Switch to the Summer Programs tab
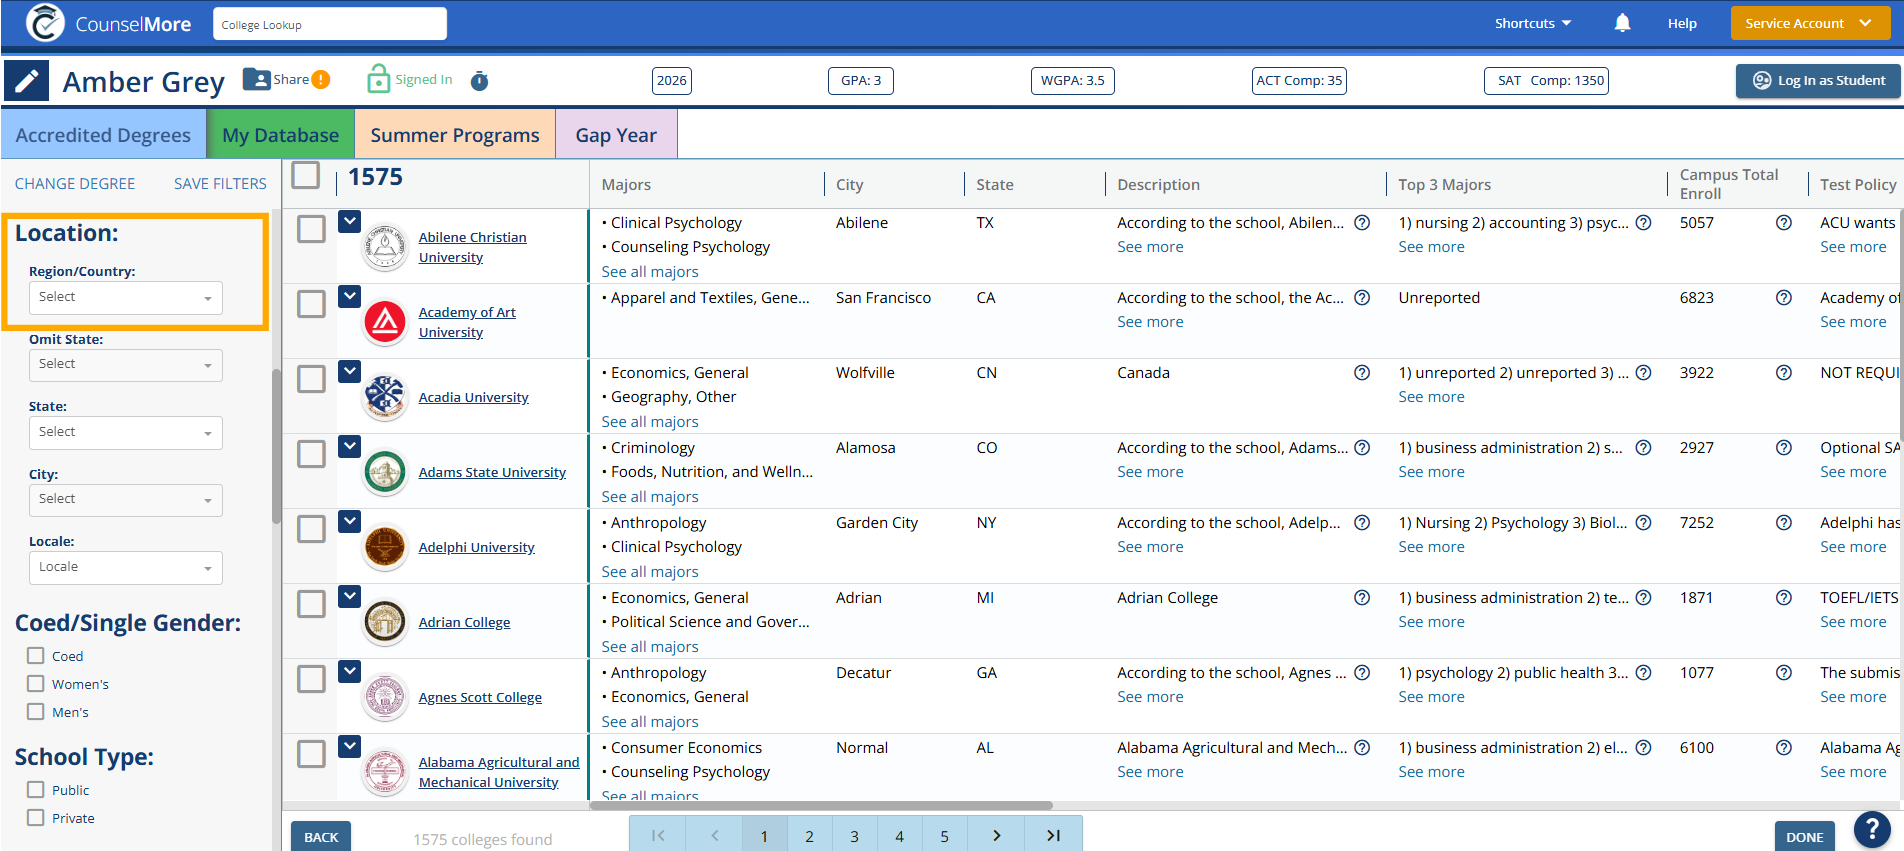 tap(455, 135)
